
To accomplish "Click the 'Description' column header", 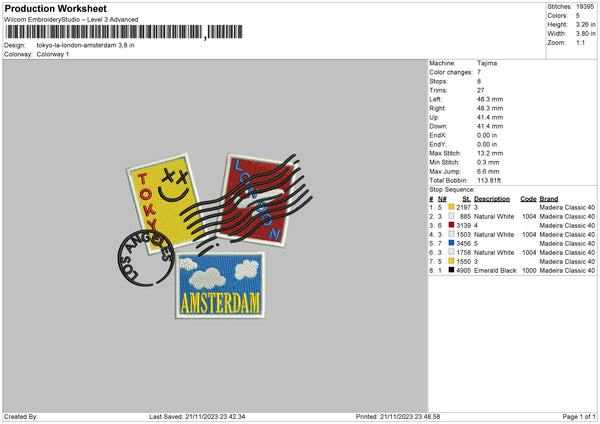I will [x=492, y=199].
